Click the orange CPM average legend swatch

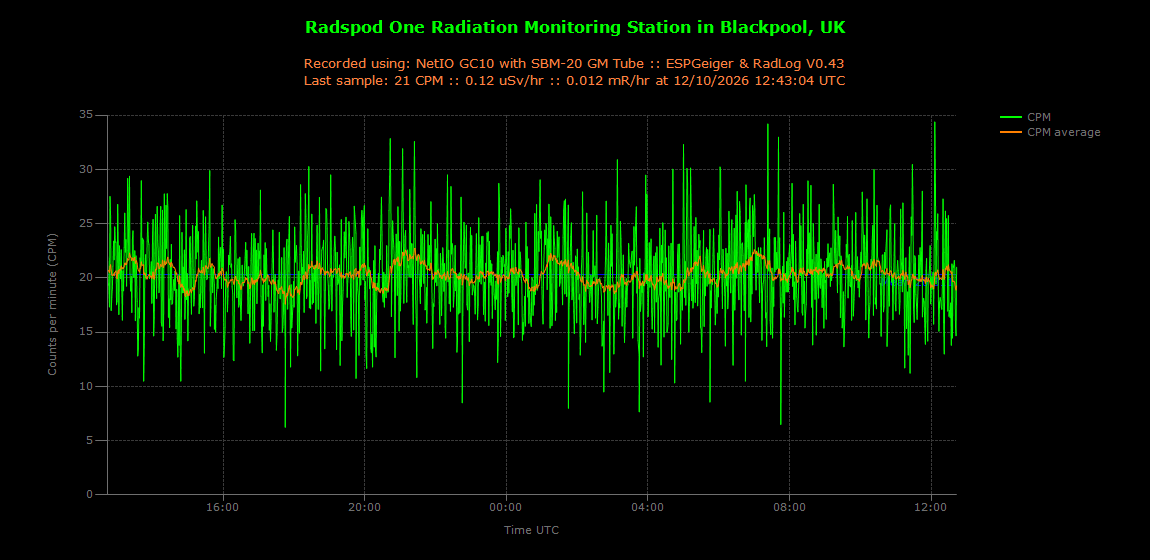(x=1010, y=132)
